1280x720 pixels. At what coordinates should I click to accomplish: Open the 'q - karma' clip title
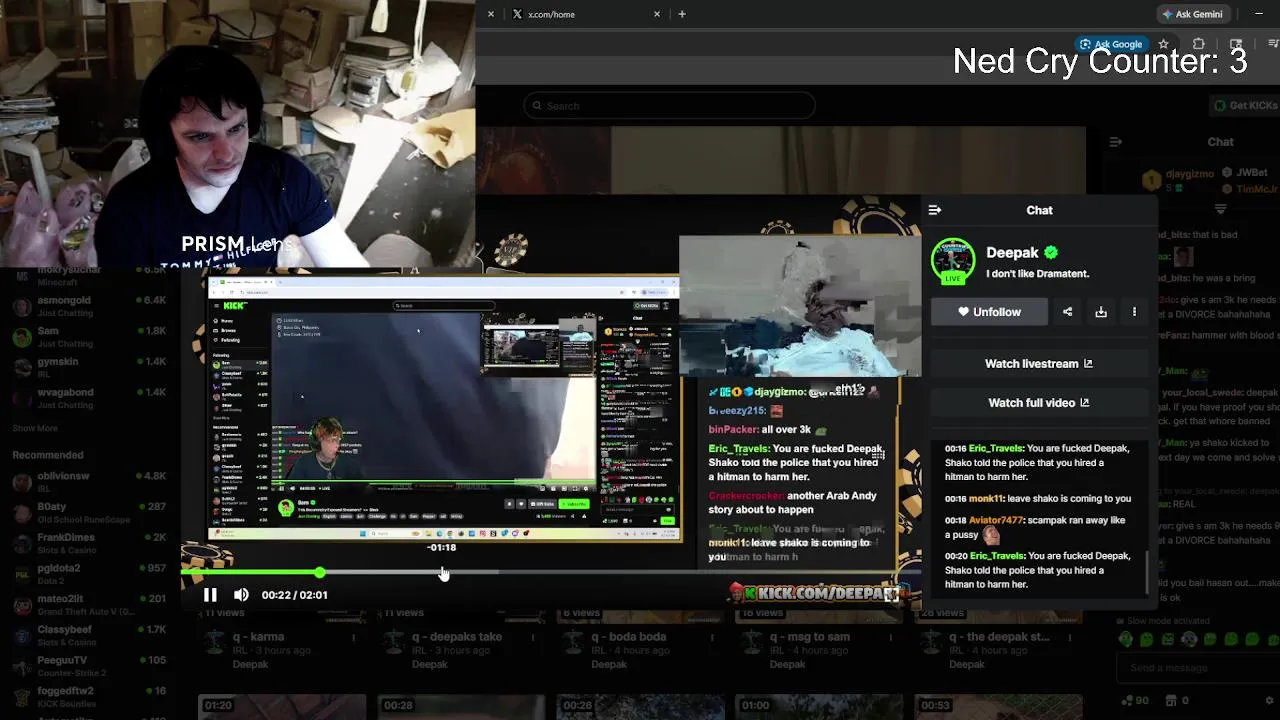[x=258, y=637]
